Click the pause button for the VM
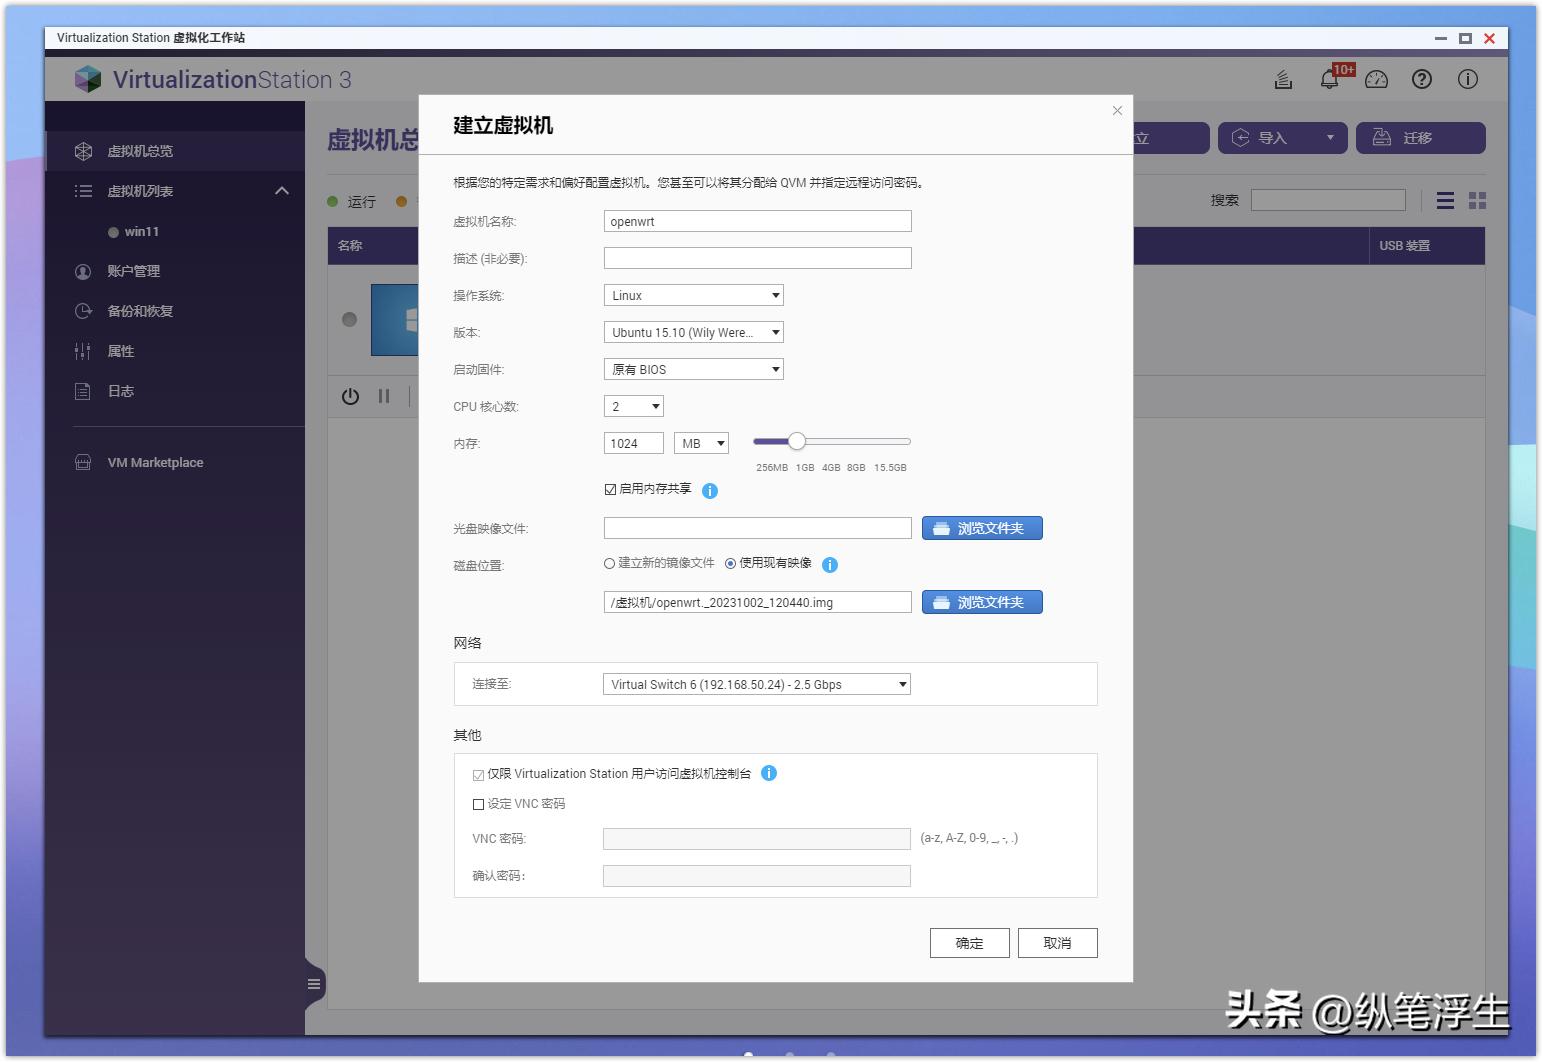Image resolution: width=1542 pixels, height=1062 pixels. click(x=384, y=396)
